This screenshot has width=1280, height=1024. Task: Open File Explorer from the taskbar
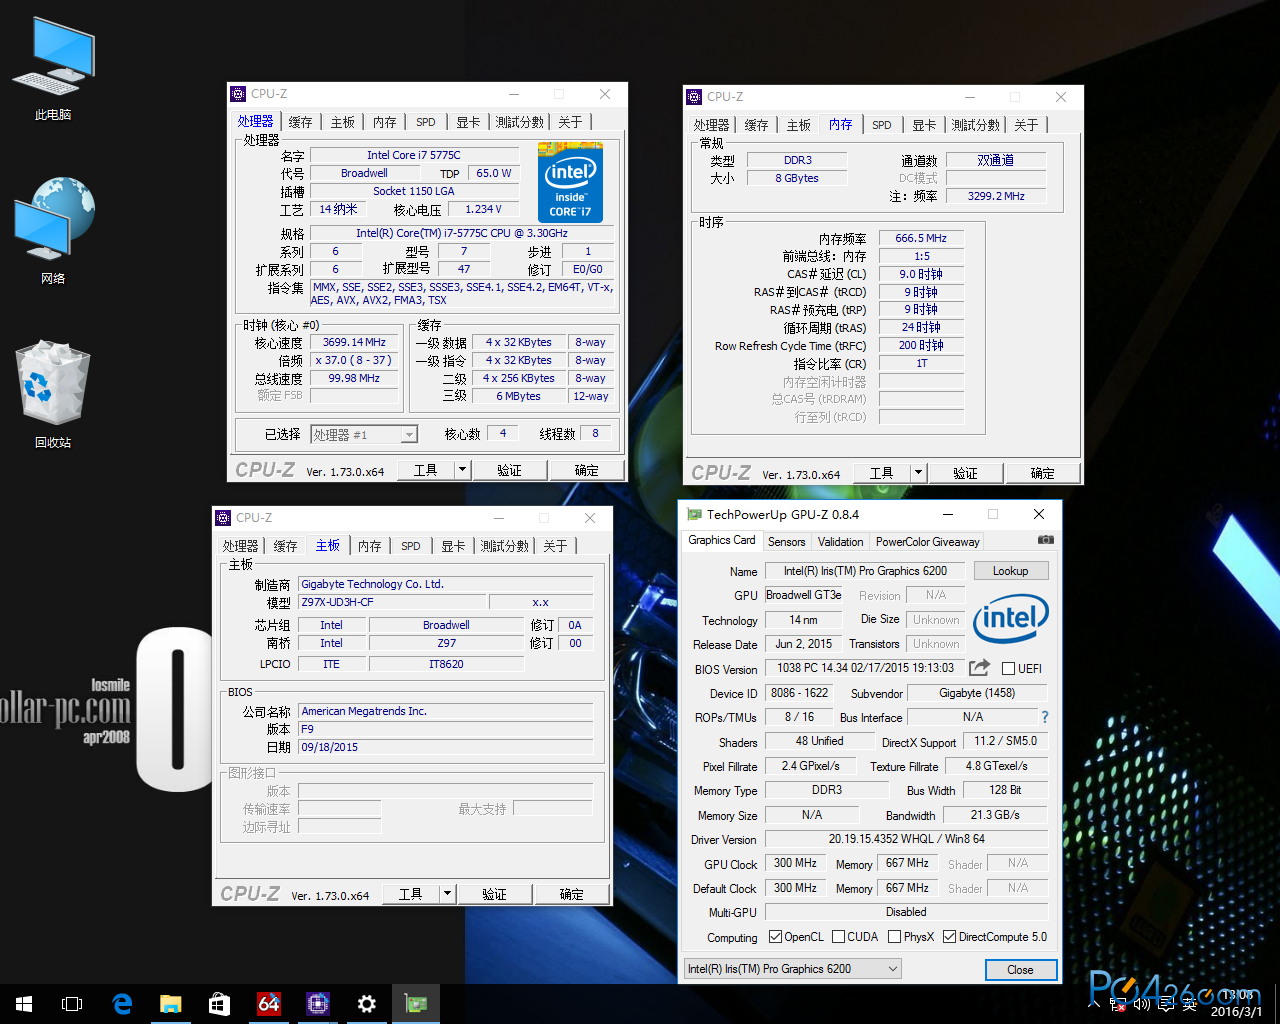coord(171,1004)
